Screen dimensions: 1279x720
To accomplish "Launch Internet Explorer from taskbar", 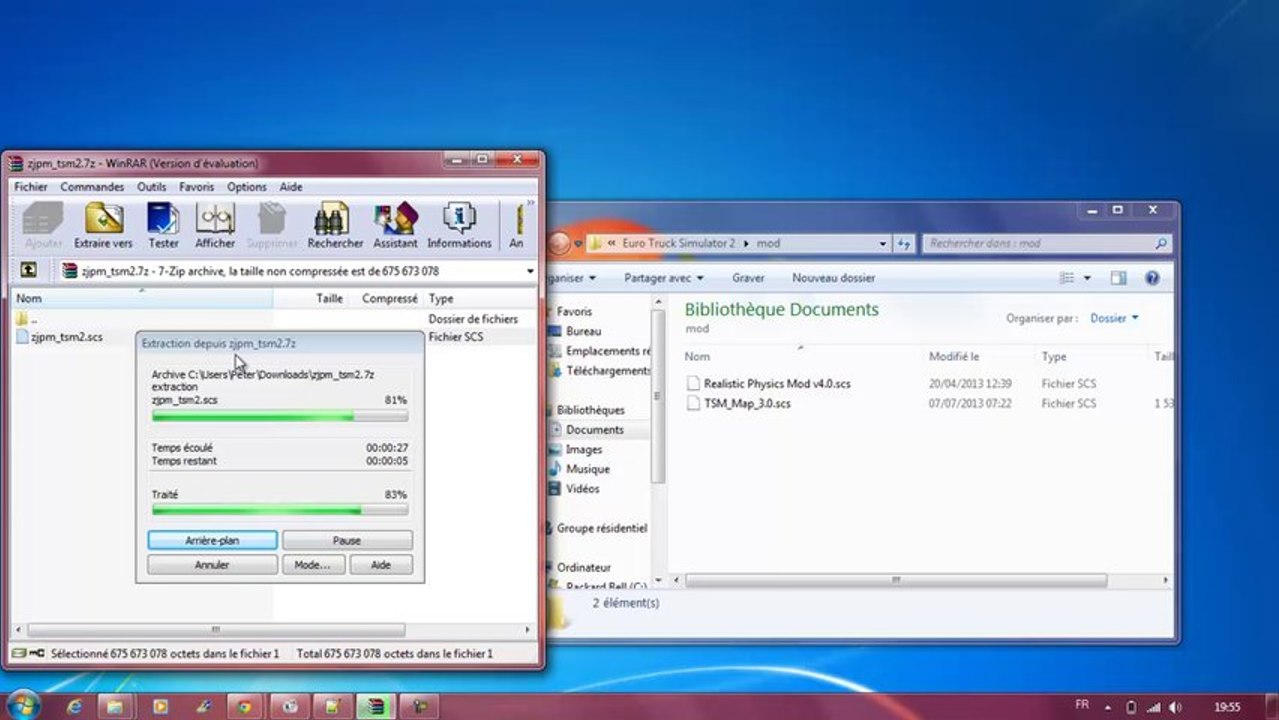I will point(74,706).
